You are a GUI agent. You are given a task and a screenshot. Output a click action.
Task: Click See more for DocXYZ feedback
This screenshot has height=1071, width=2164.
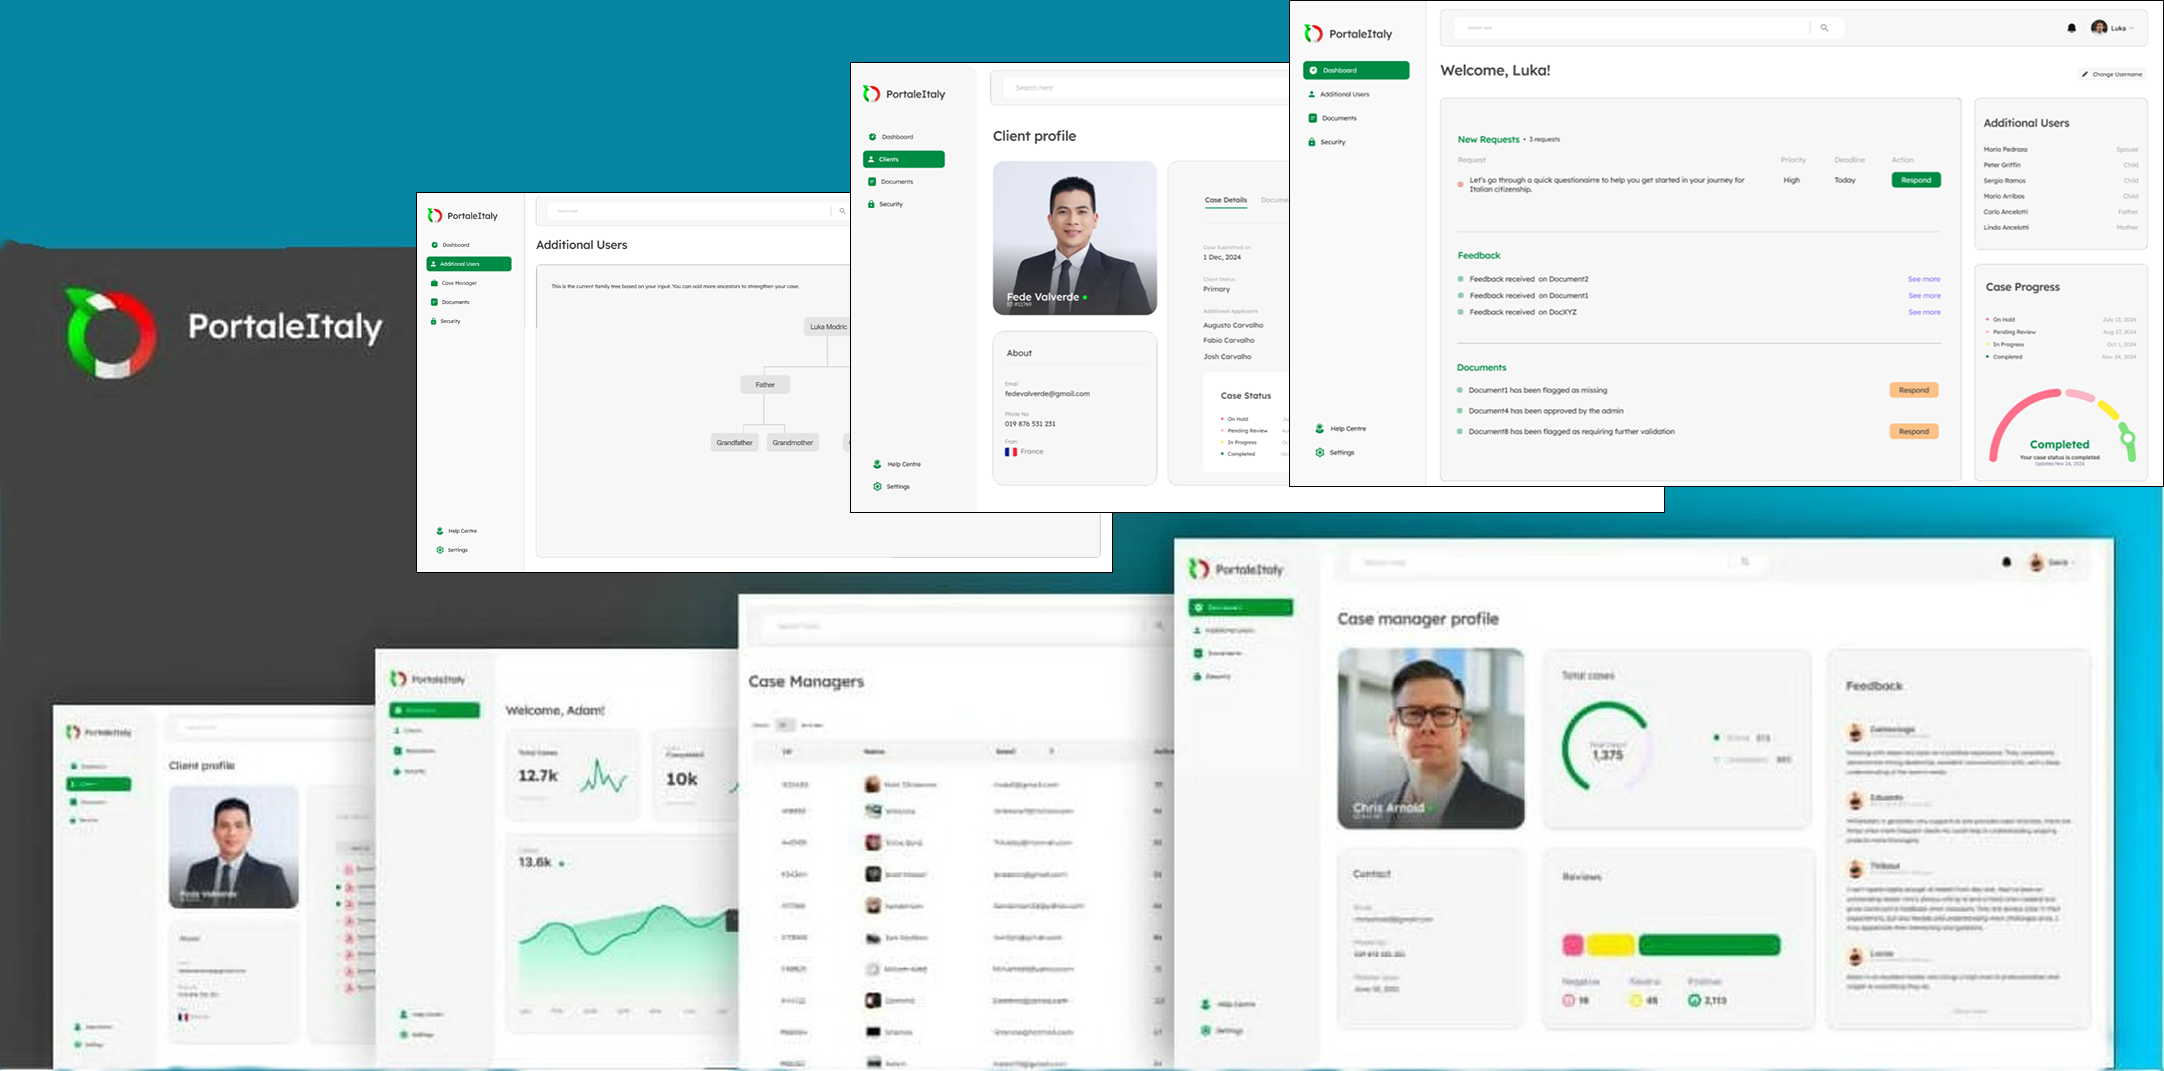(1923, 312)
